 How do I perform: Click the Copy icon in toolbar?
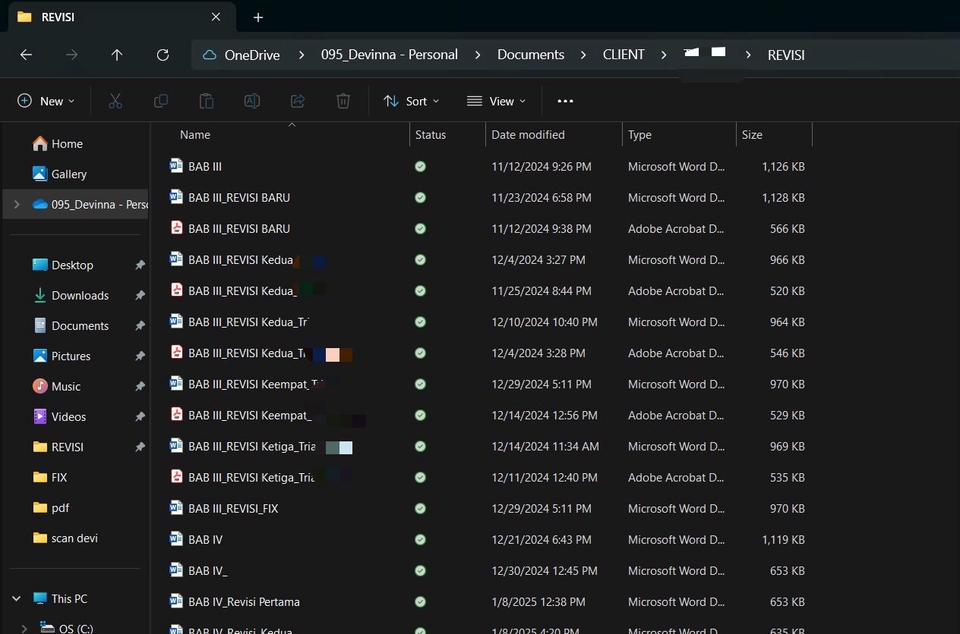coord(161,101)
